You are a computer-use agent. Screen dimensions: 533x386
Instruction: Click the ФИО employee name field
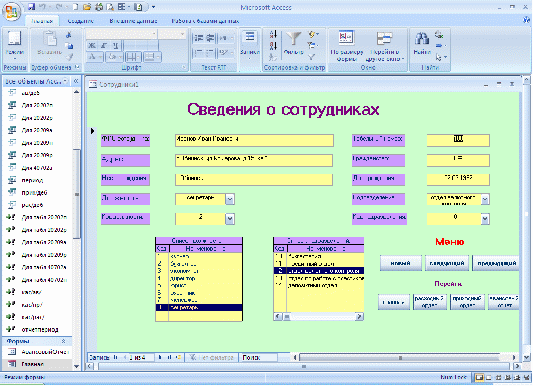click(x=254, y=140)
